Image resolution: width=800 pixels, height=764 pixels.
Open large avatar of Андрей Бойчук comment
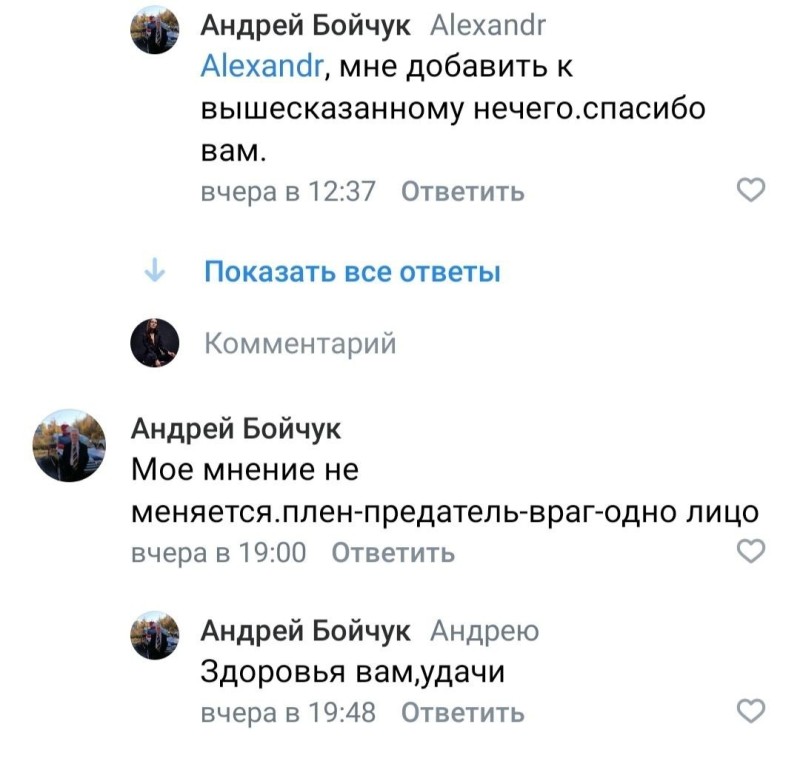tap(69, 446)
